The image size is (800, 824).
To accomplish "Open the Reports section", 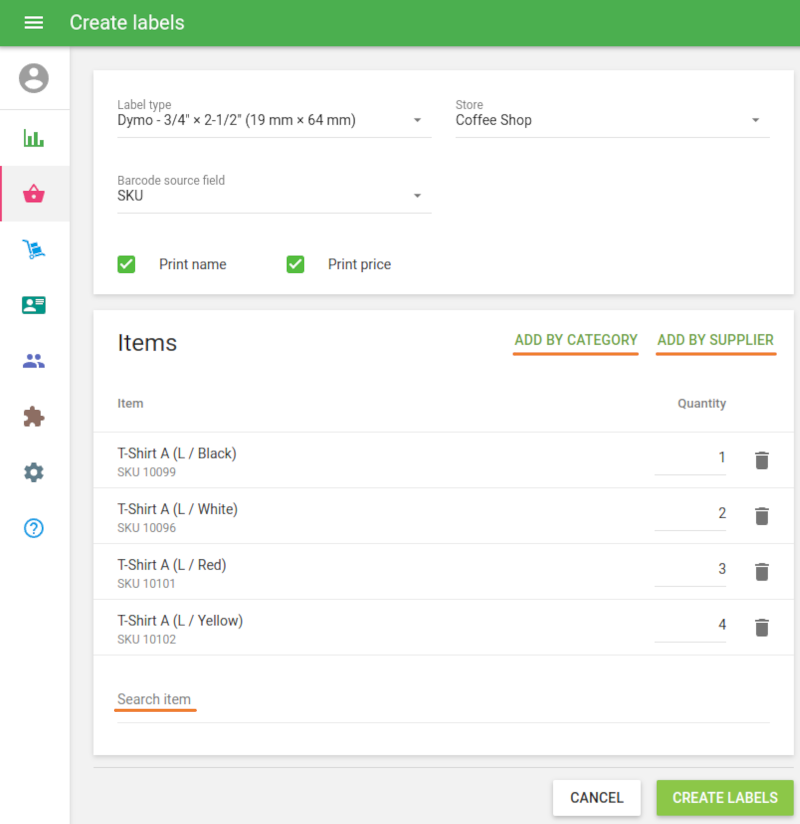I will [33, 137].
